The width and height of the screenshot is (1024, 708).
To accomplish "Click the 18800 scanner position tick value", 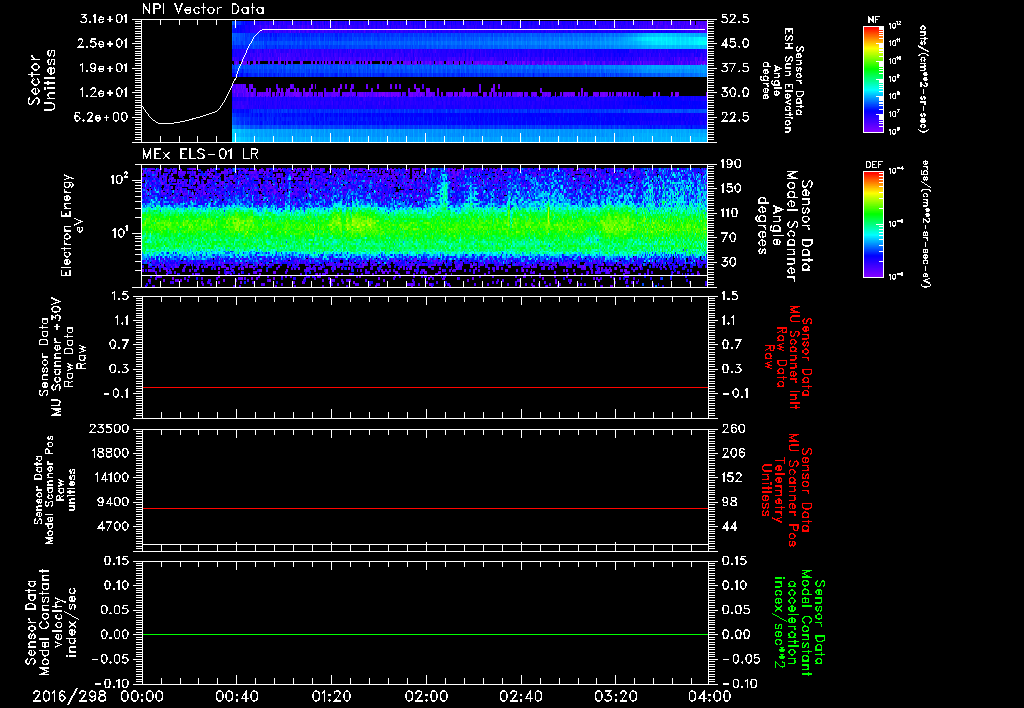I will [108, 453].
